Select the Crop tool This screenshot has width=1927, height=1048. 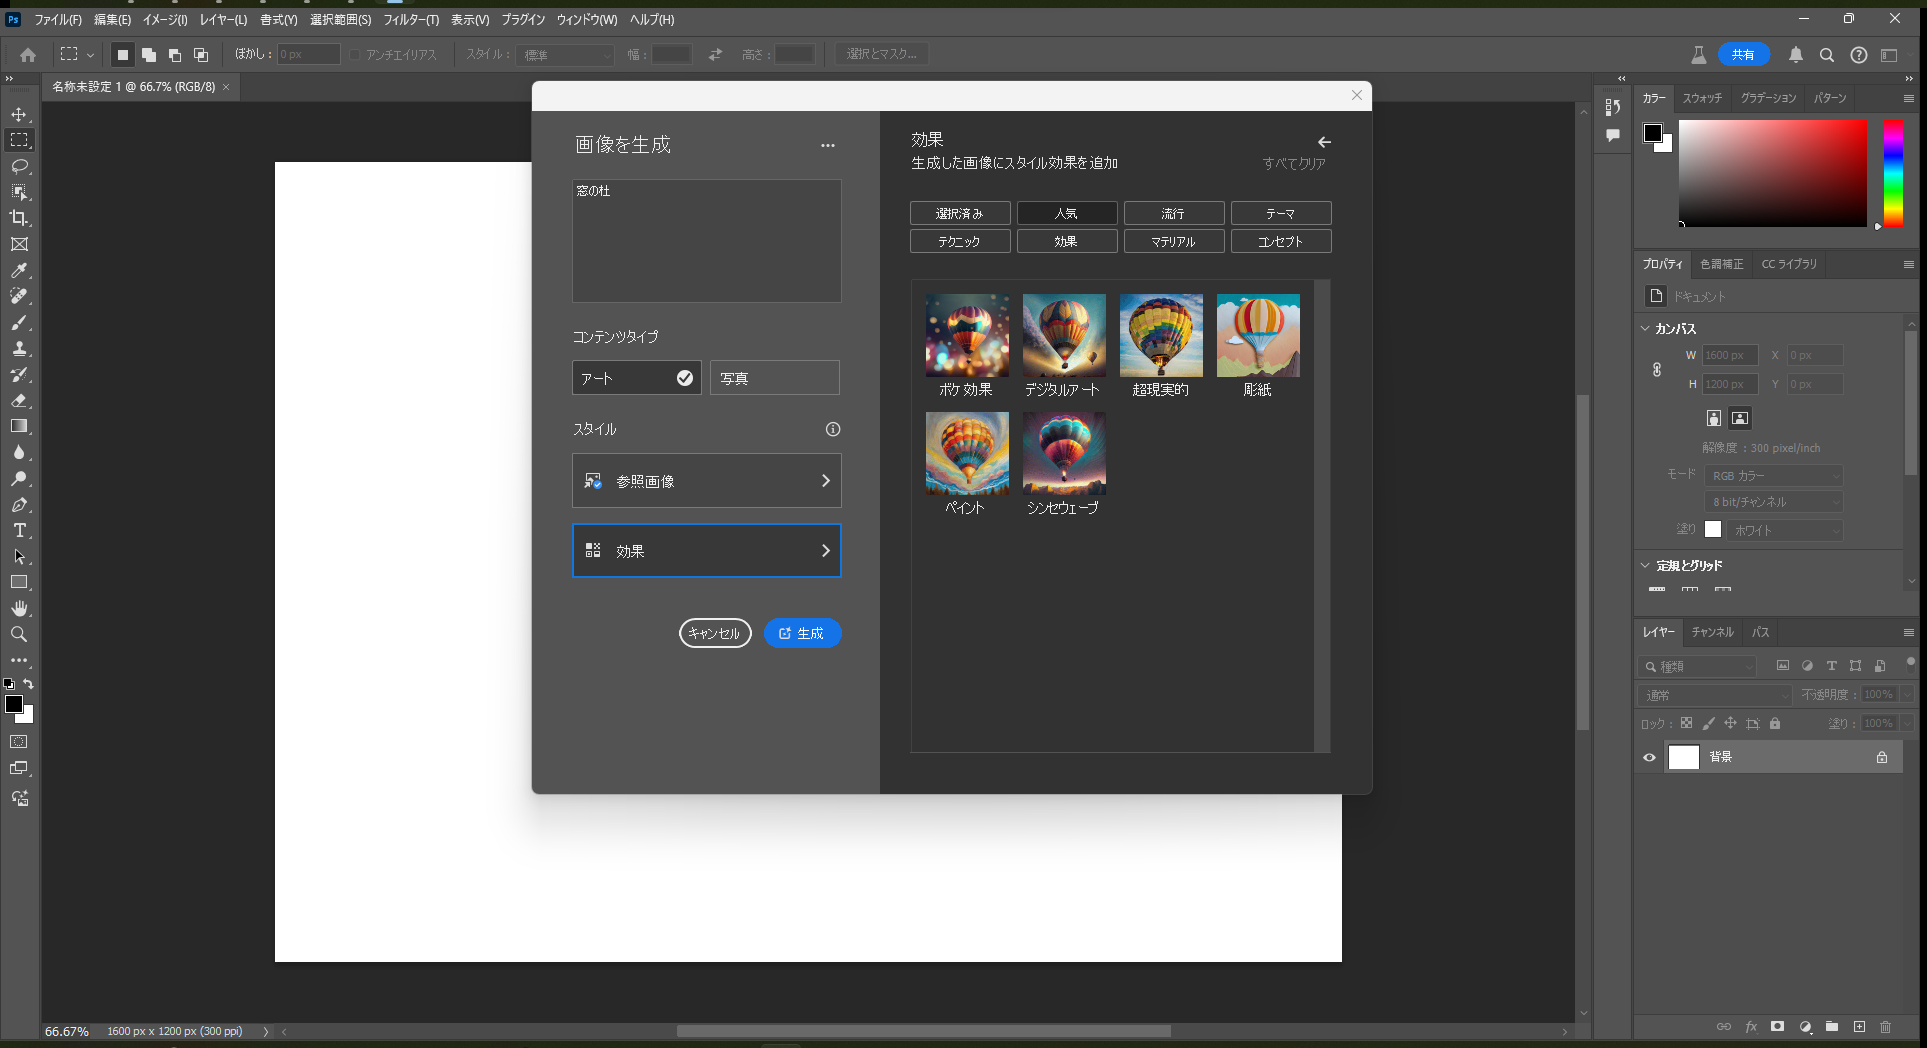tap(19, 218)
